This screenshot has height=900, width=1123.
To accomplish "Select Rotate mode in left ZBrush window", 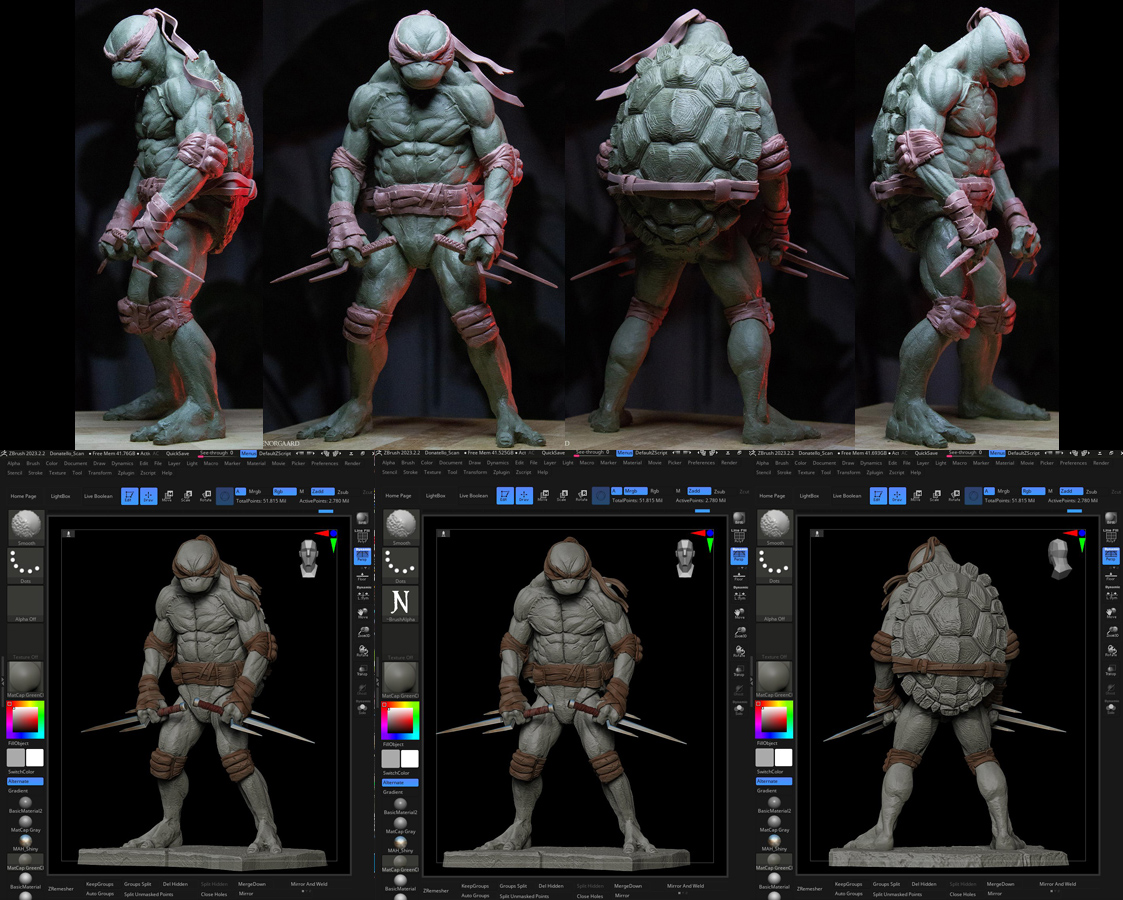I will [x=206, y=495].
